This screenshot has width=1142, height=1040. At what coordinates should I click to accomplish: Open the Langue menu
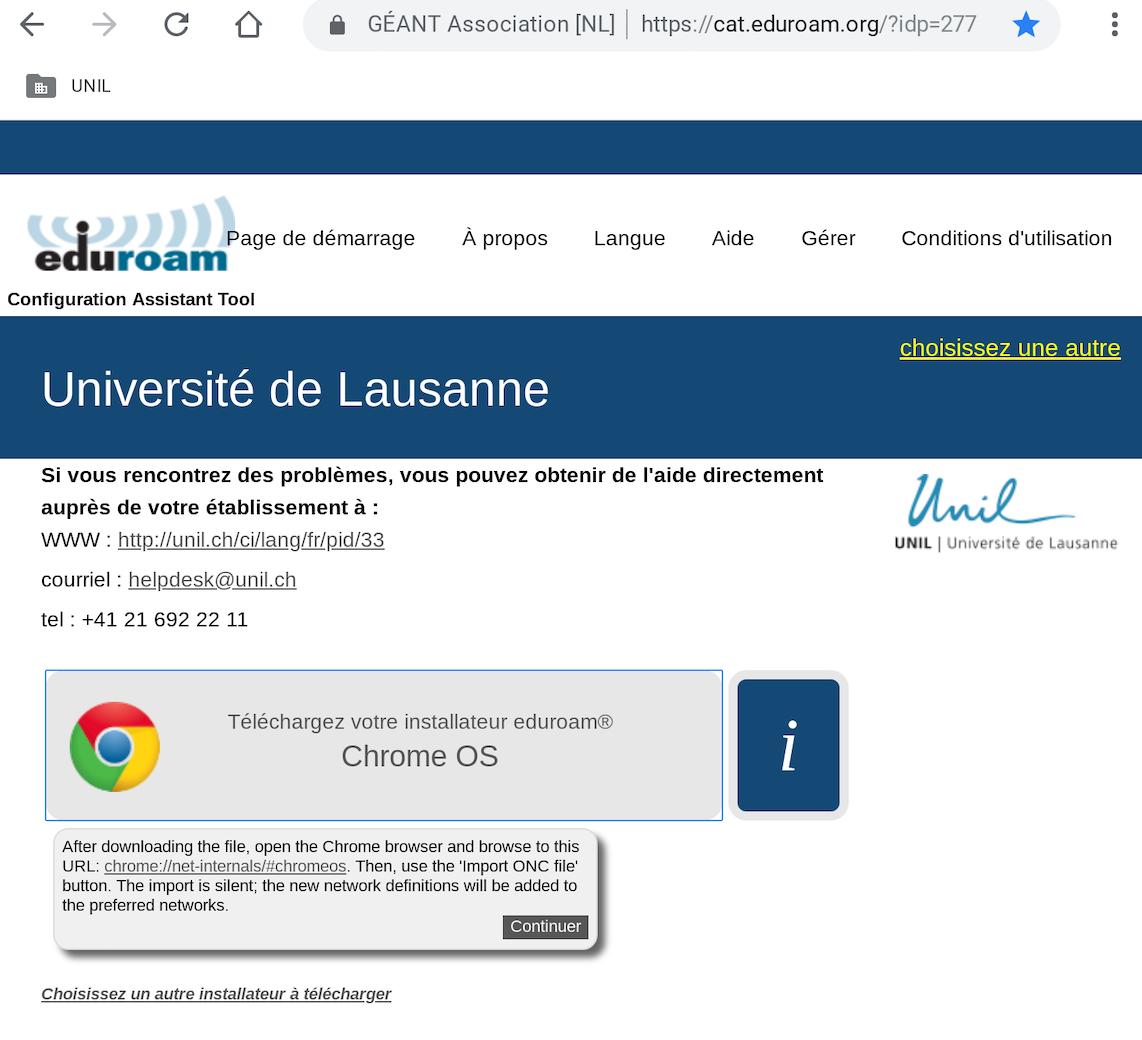coord(629,239)
